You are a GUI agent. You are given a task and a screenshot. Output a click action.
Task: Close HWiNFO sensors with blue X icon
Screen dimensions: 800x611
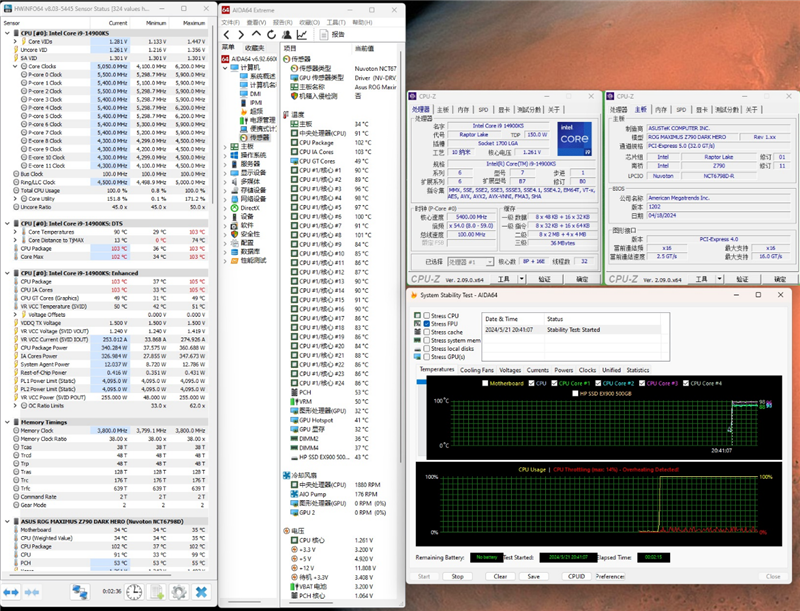point(201,592)
